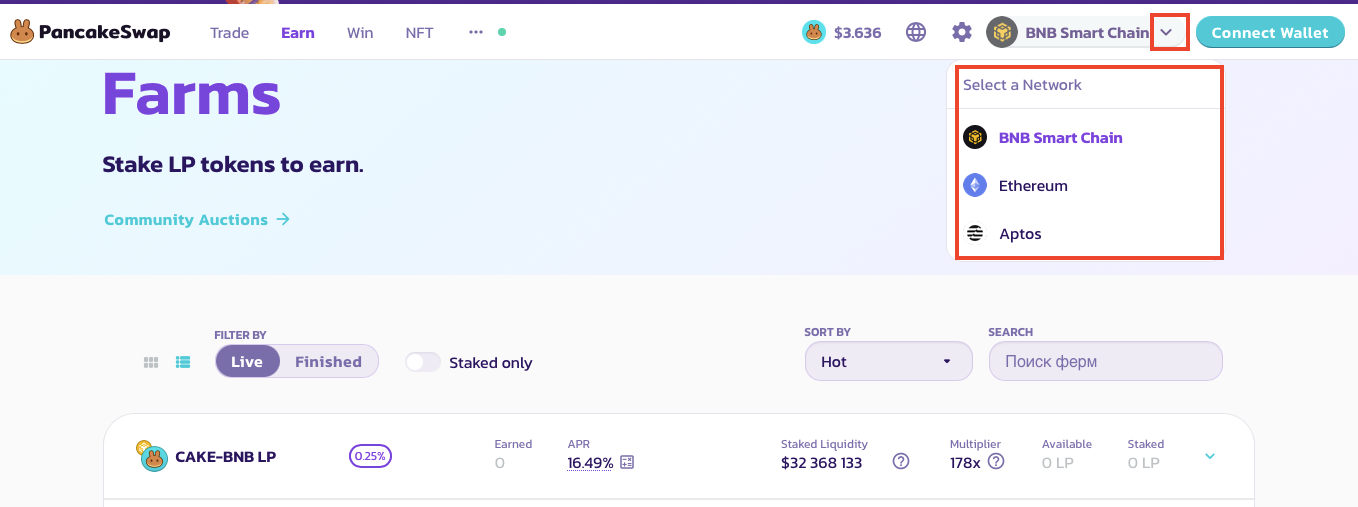
Task: Click the PancakeSwap bunny logo
Action: (23, 33)
